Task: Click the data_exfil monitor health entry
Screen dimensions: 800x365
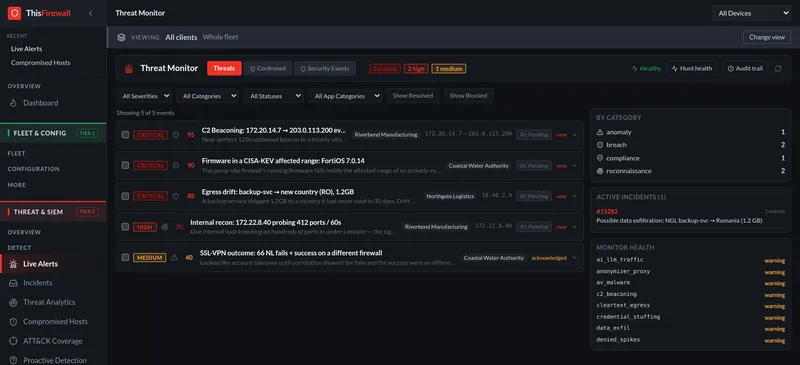Action: [690, 328]
